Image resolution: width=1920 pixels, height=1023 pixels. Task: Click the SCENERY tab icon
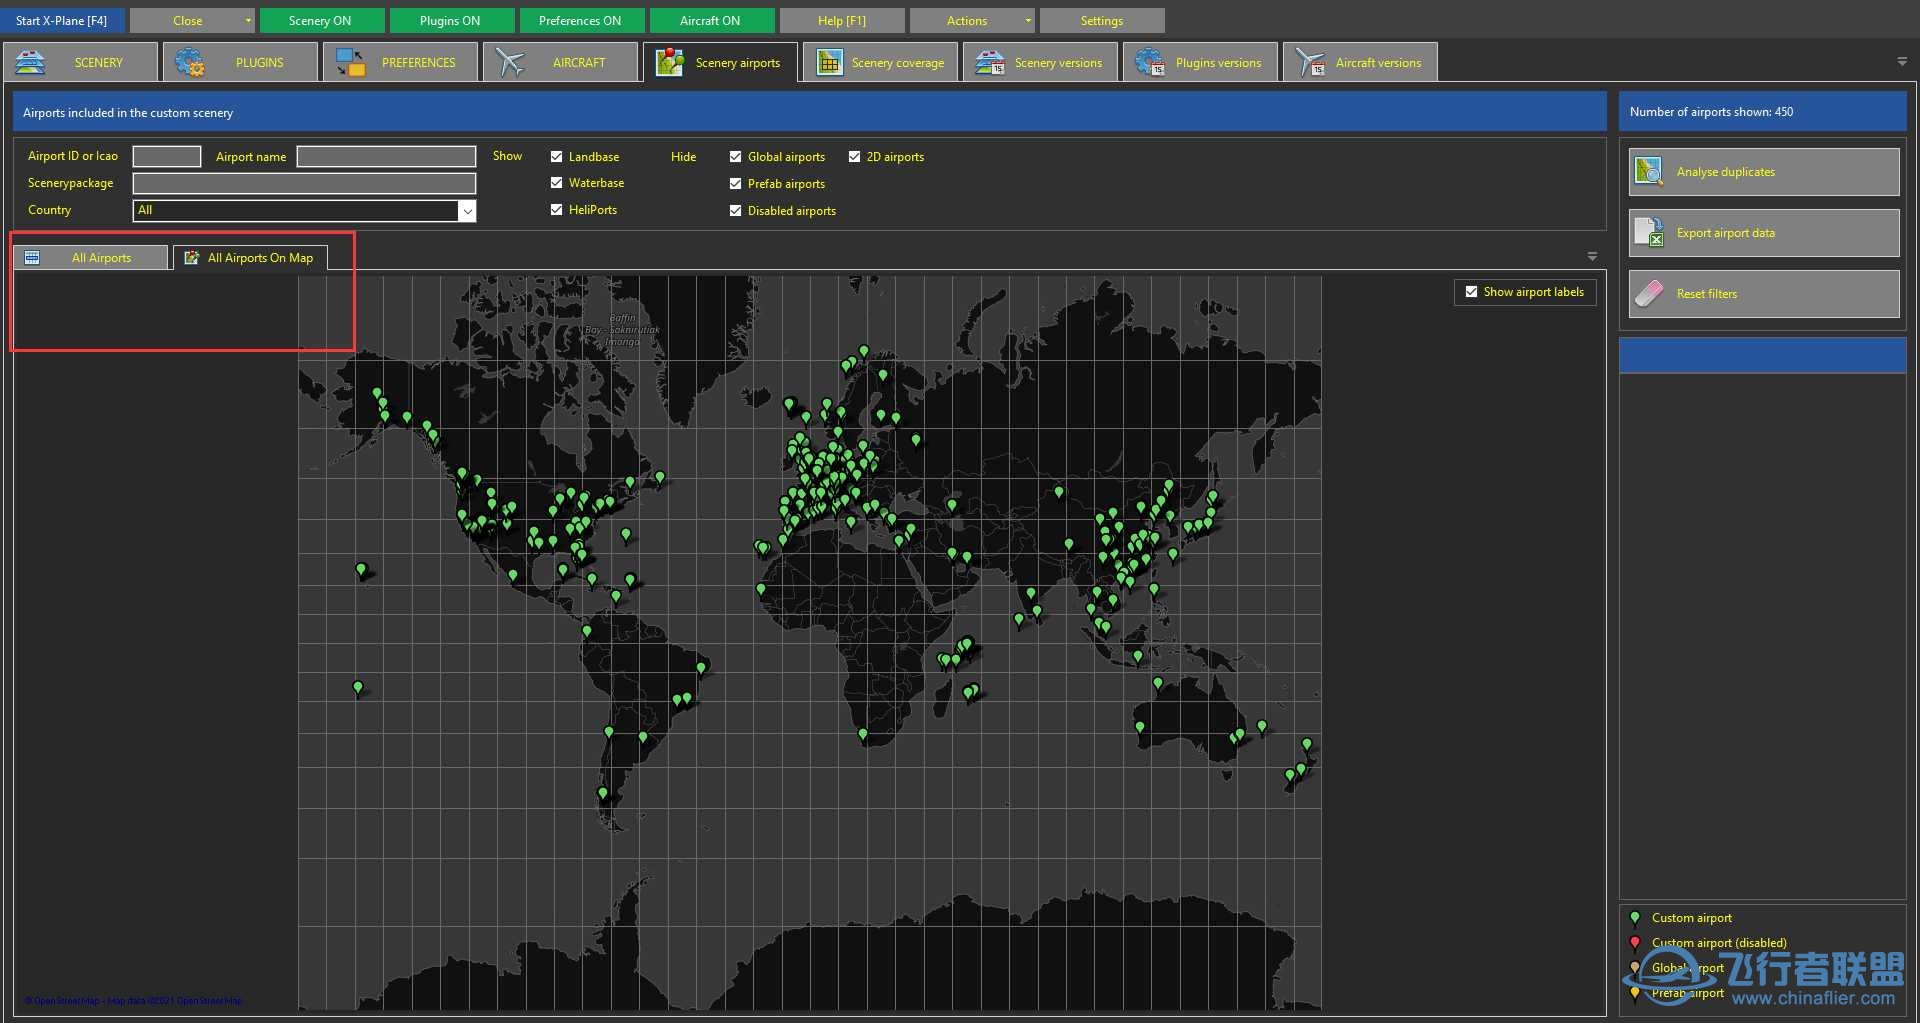tap(30, 62)
